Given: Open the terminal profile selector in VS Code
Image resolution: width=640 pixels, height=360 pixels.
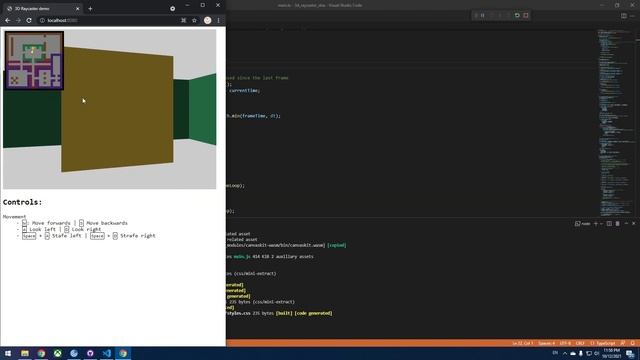Looking at the screenshot, I should point(583,224).
